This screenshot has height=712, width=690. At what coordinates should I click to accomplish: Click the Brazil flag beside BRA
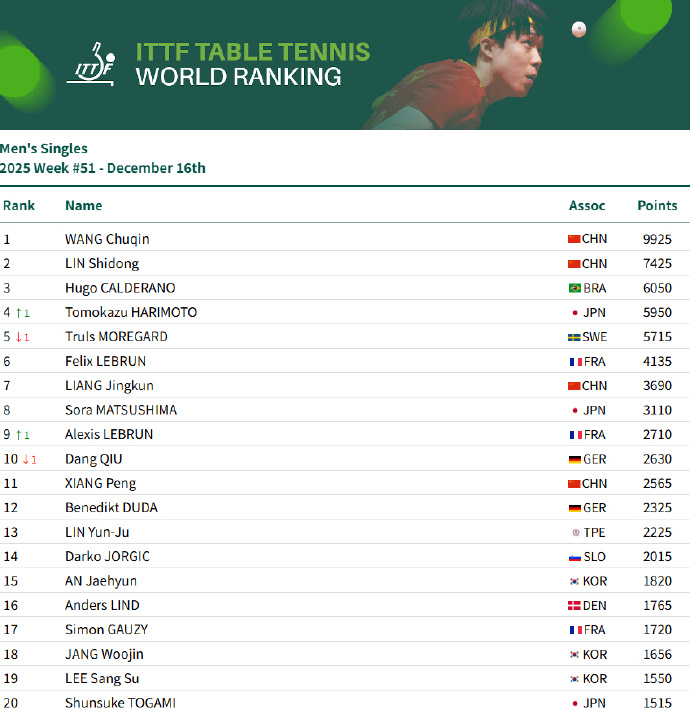pos(574,288)
